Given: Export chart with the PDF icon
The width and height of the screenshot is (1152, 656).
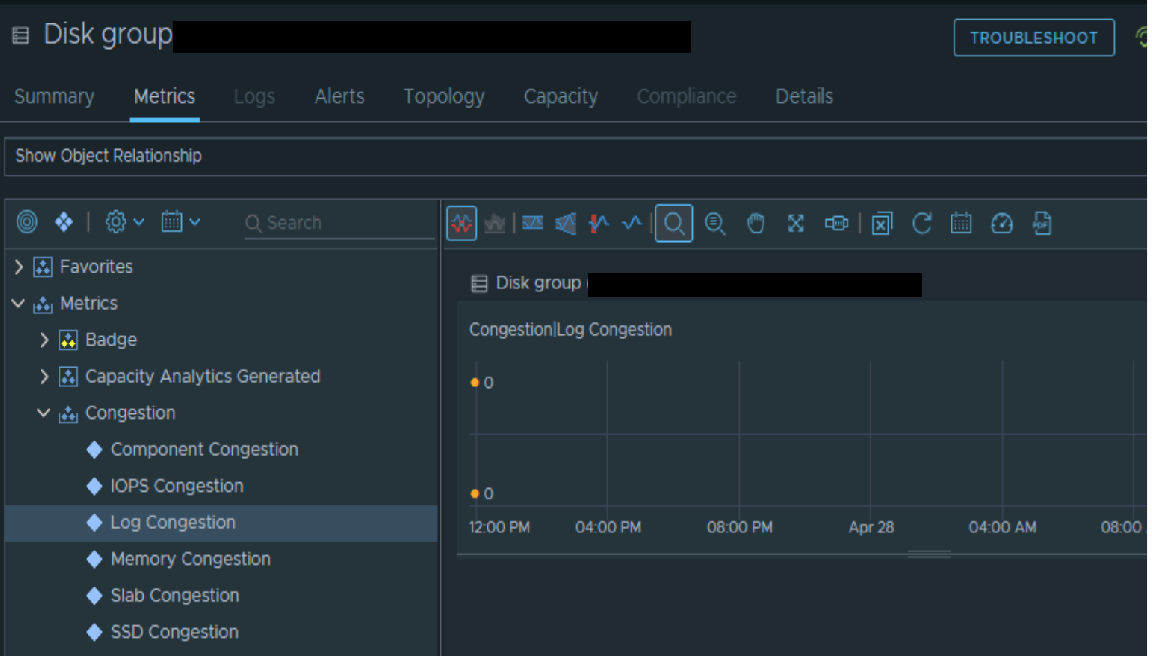Looking at the screenshot, I should click(x=1042, y=224).
